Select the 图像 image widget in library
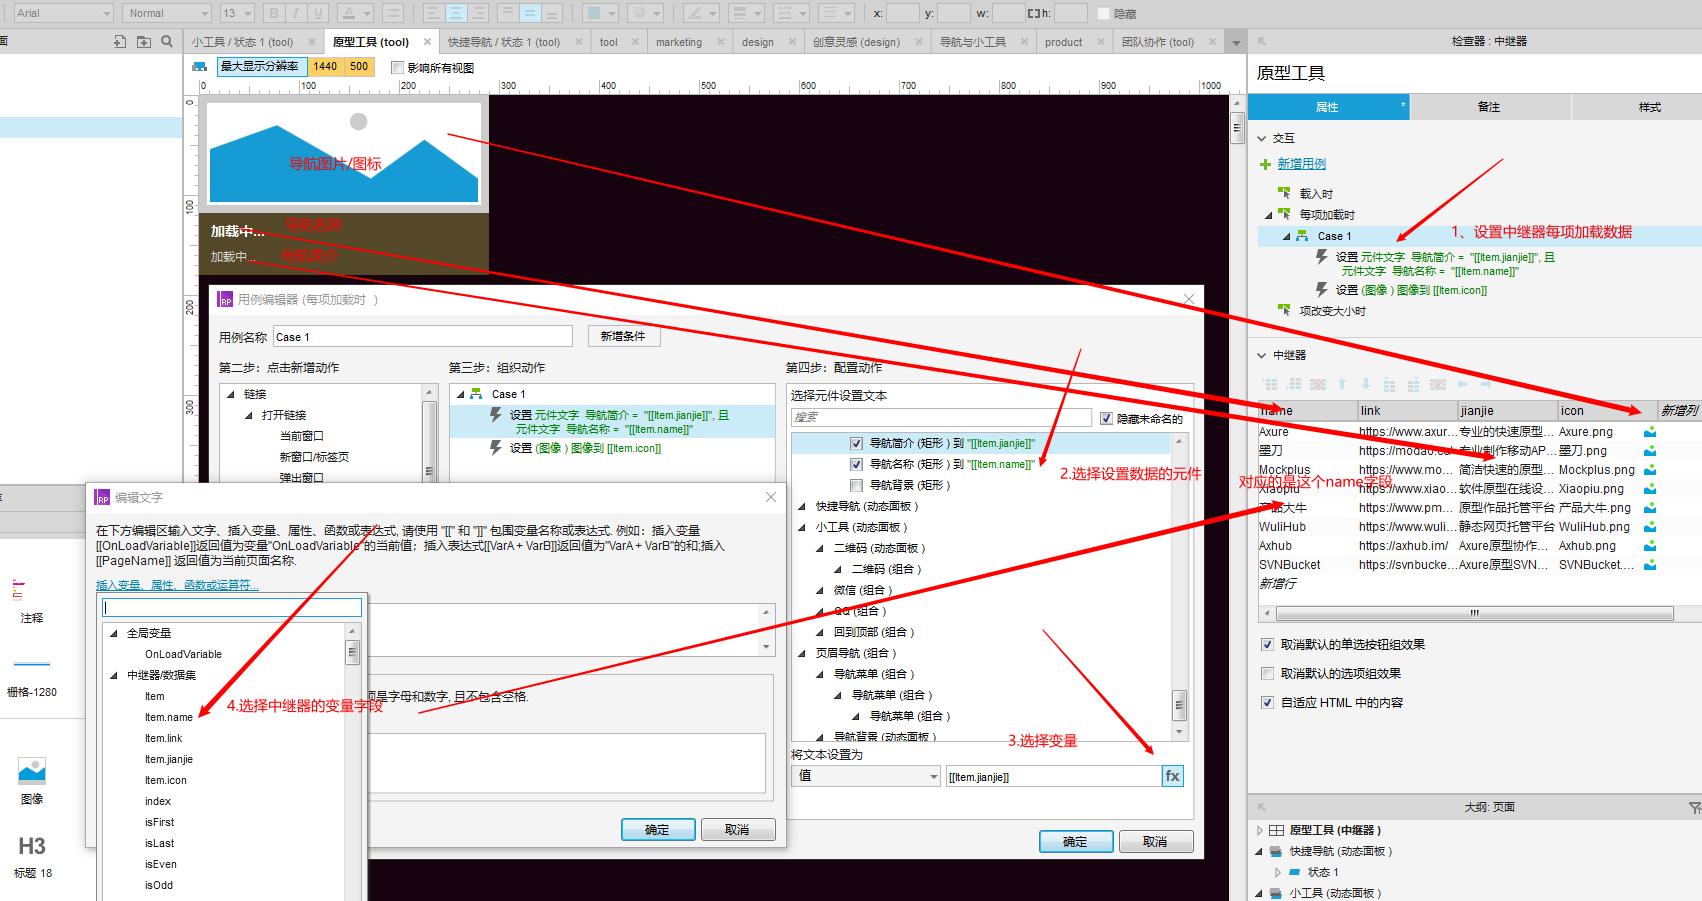Image resolution: width=1702 pixels, height=901 pixels. click(32, 780)
